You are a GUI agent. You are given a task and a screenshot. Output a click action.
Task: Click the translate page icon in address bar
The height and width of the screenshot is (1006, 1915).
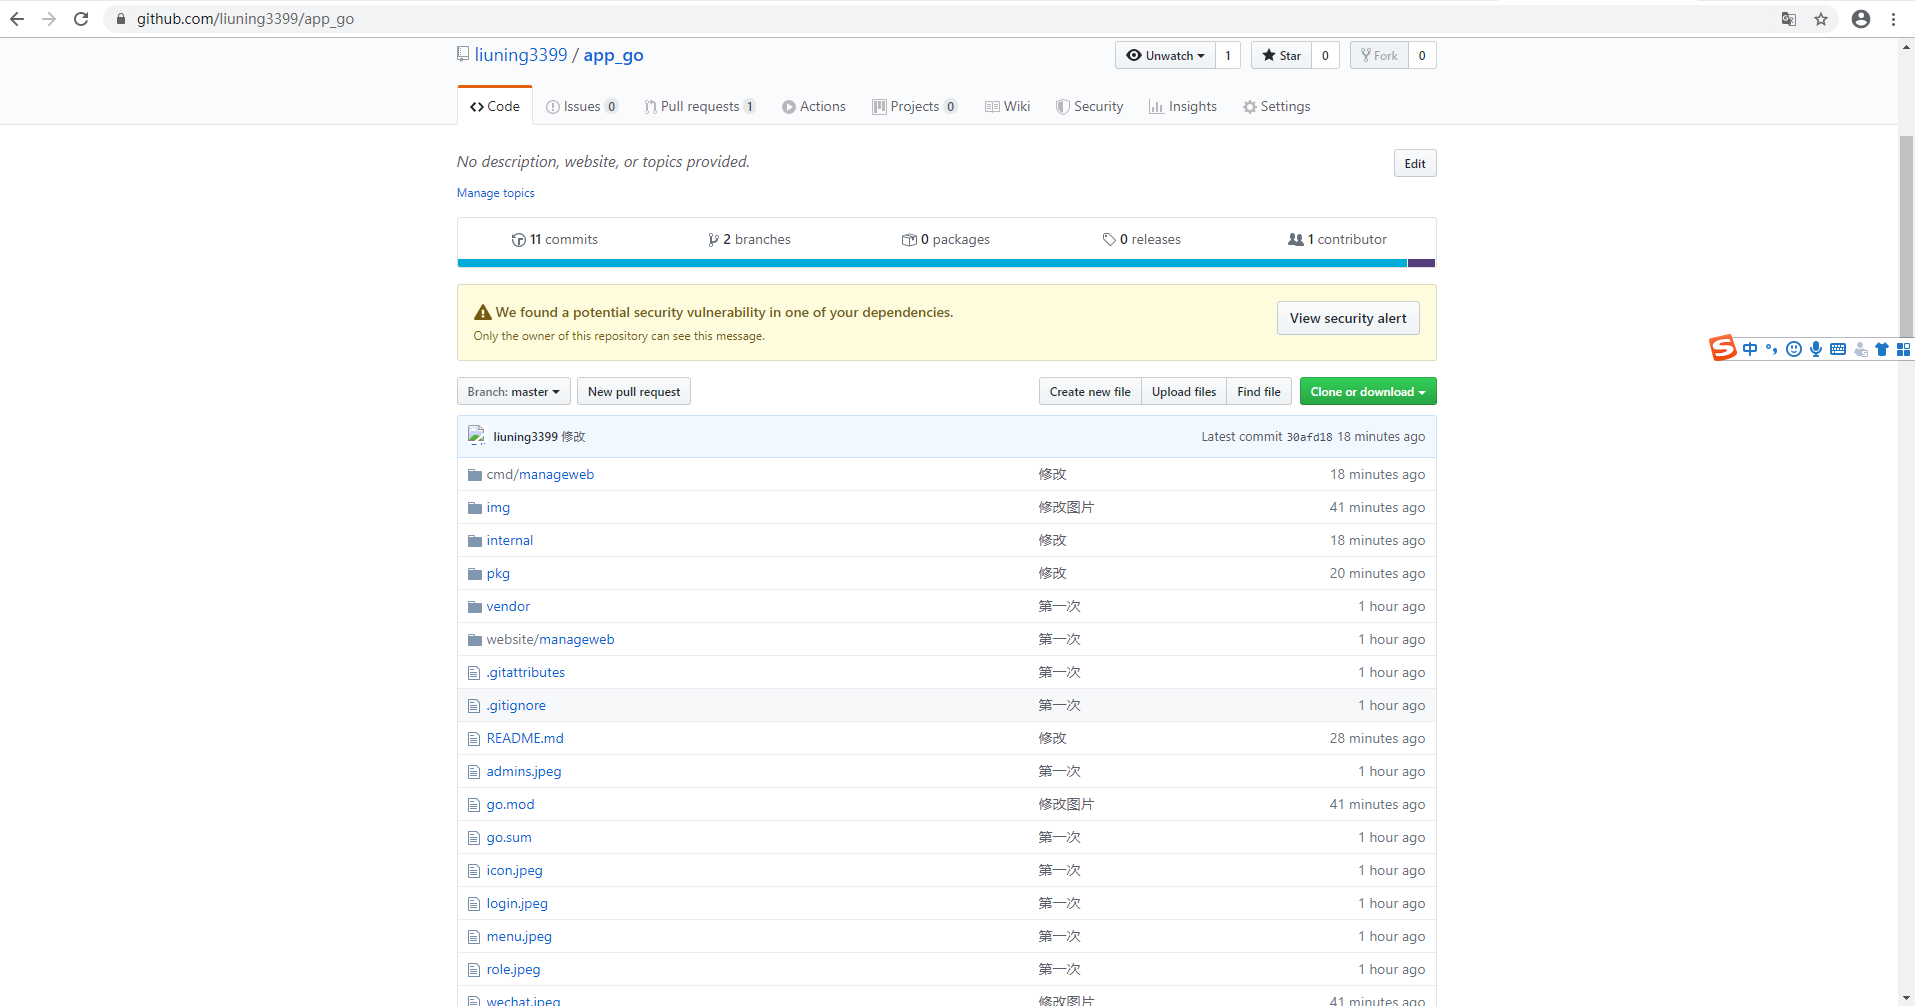(x=1789, y=19)
